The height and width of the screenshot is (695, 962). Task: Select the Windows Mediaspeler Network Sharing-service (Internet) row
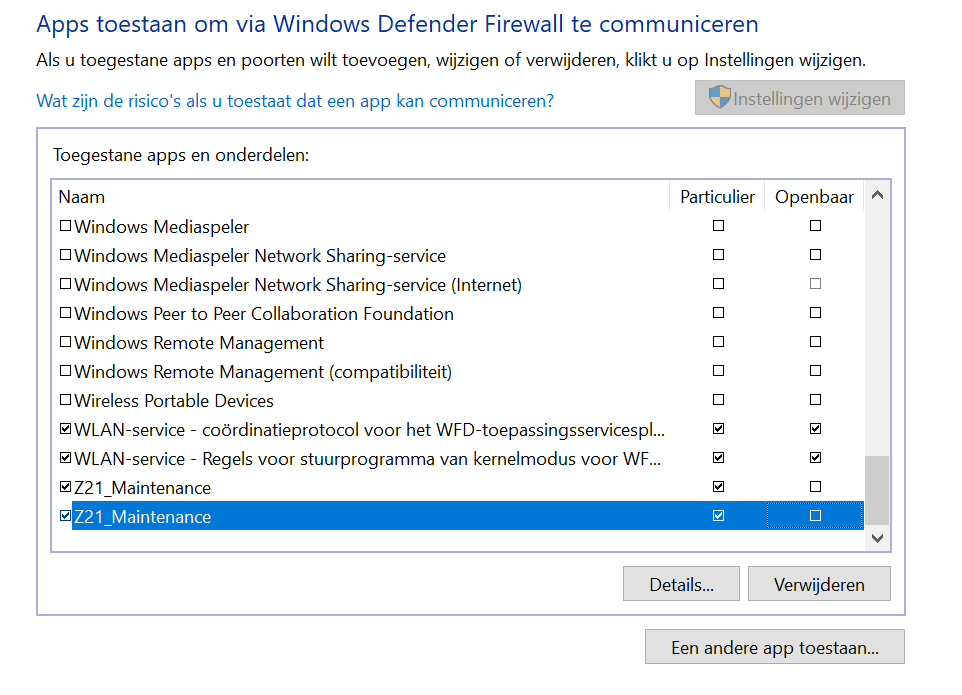tap(458, 285)
